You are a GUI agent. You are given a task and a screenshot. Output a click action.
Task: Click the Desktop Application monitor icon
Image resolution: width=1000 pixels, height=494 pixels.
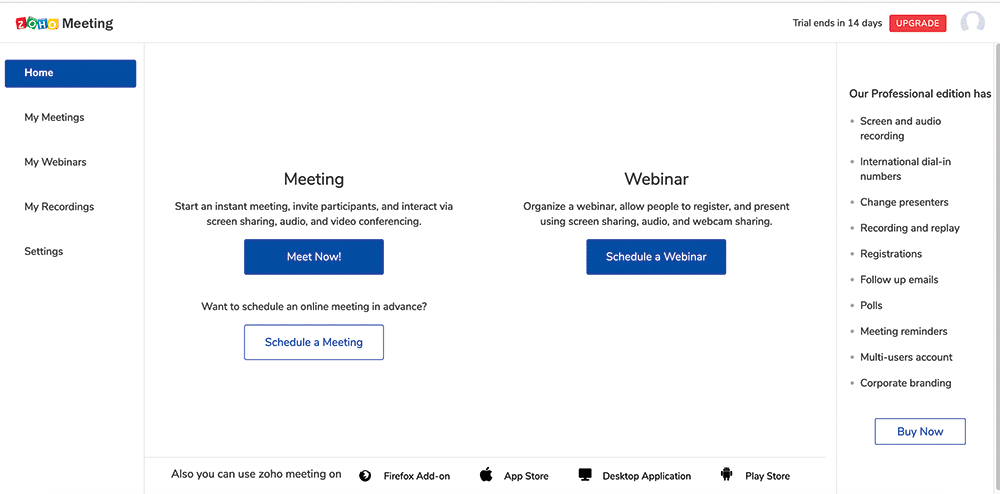[585, 475]
